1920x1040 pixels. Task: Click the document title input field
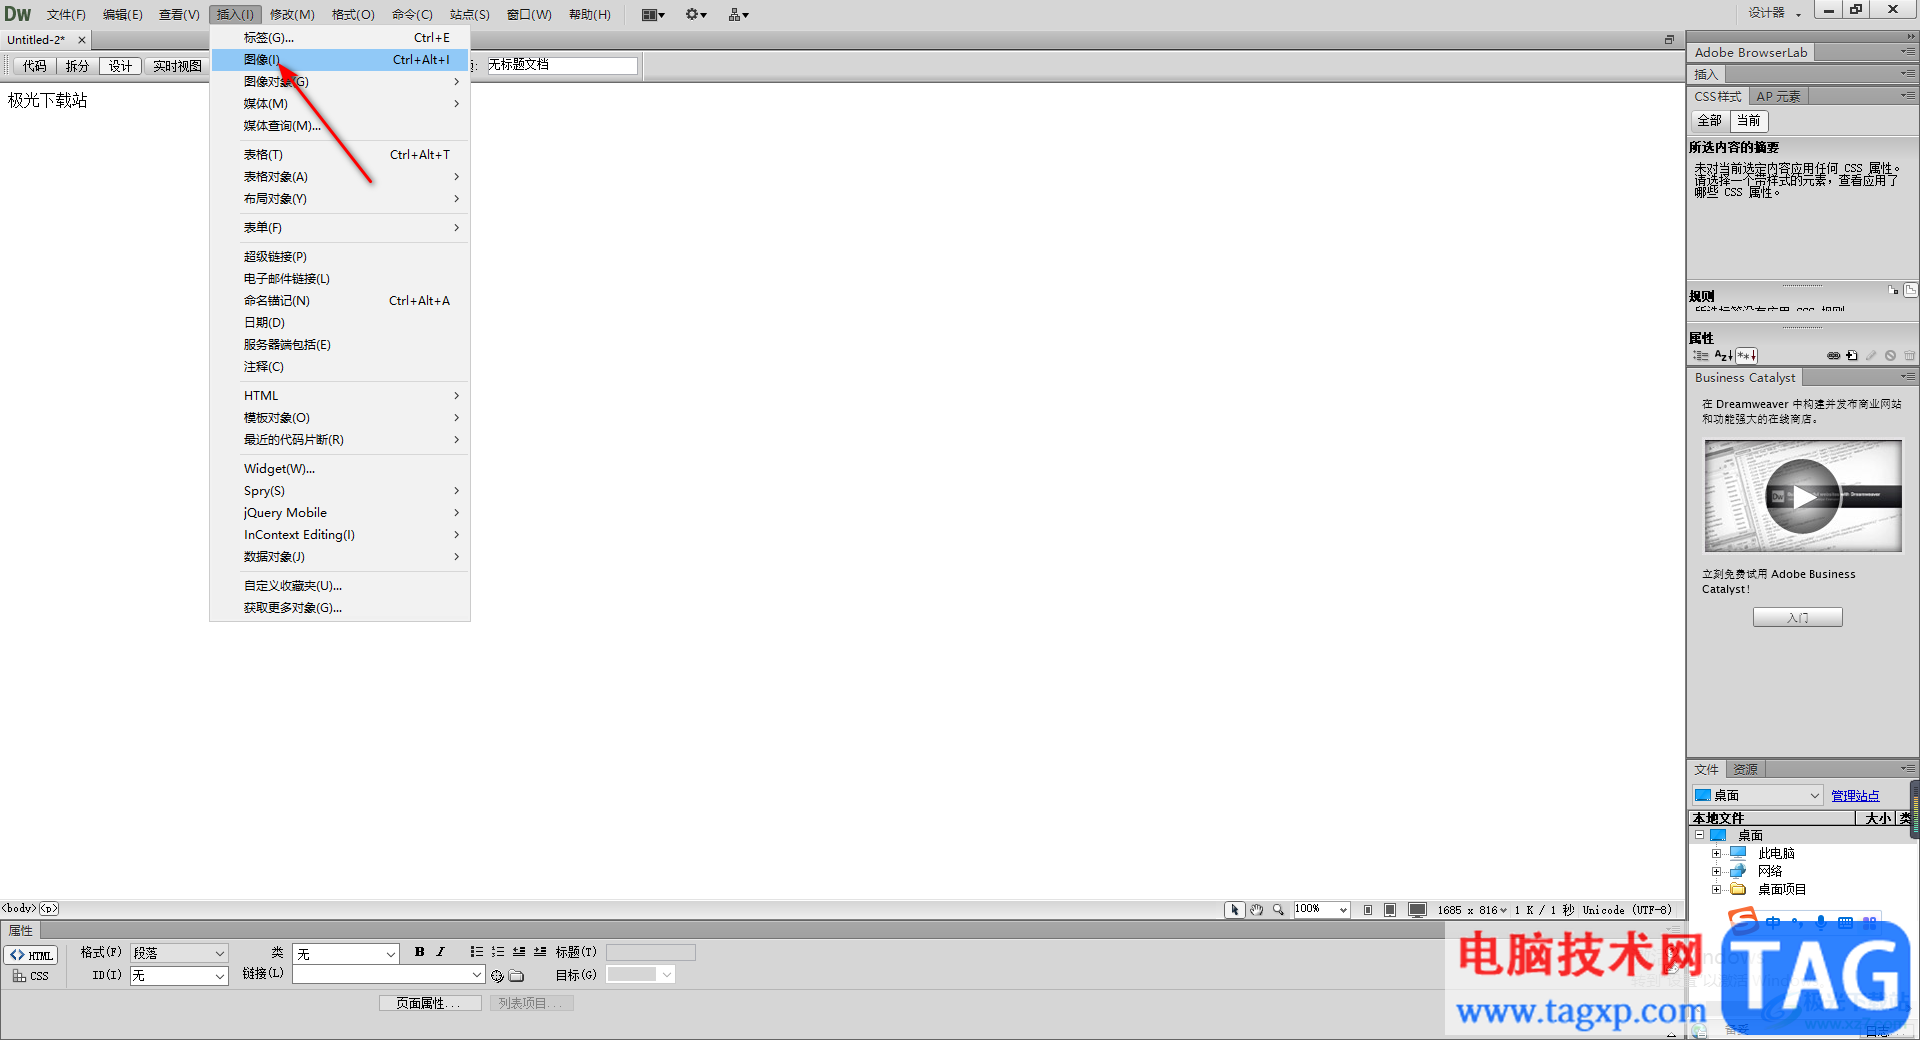click(x=562, y=65)
